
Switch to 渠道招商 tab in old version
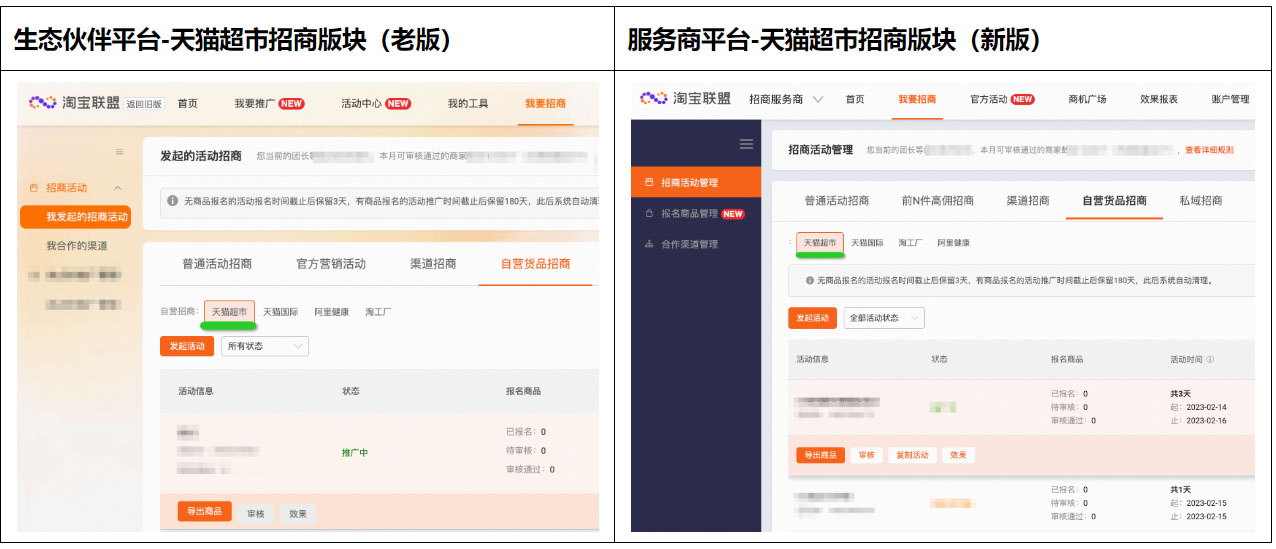point(433,264)
